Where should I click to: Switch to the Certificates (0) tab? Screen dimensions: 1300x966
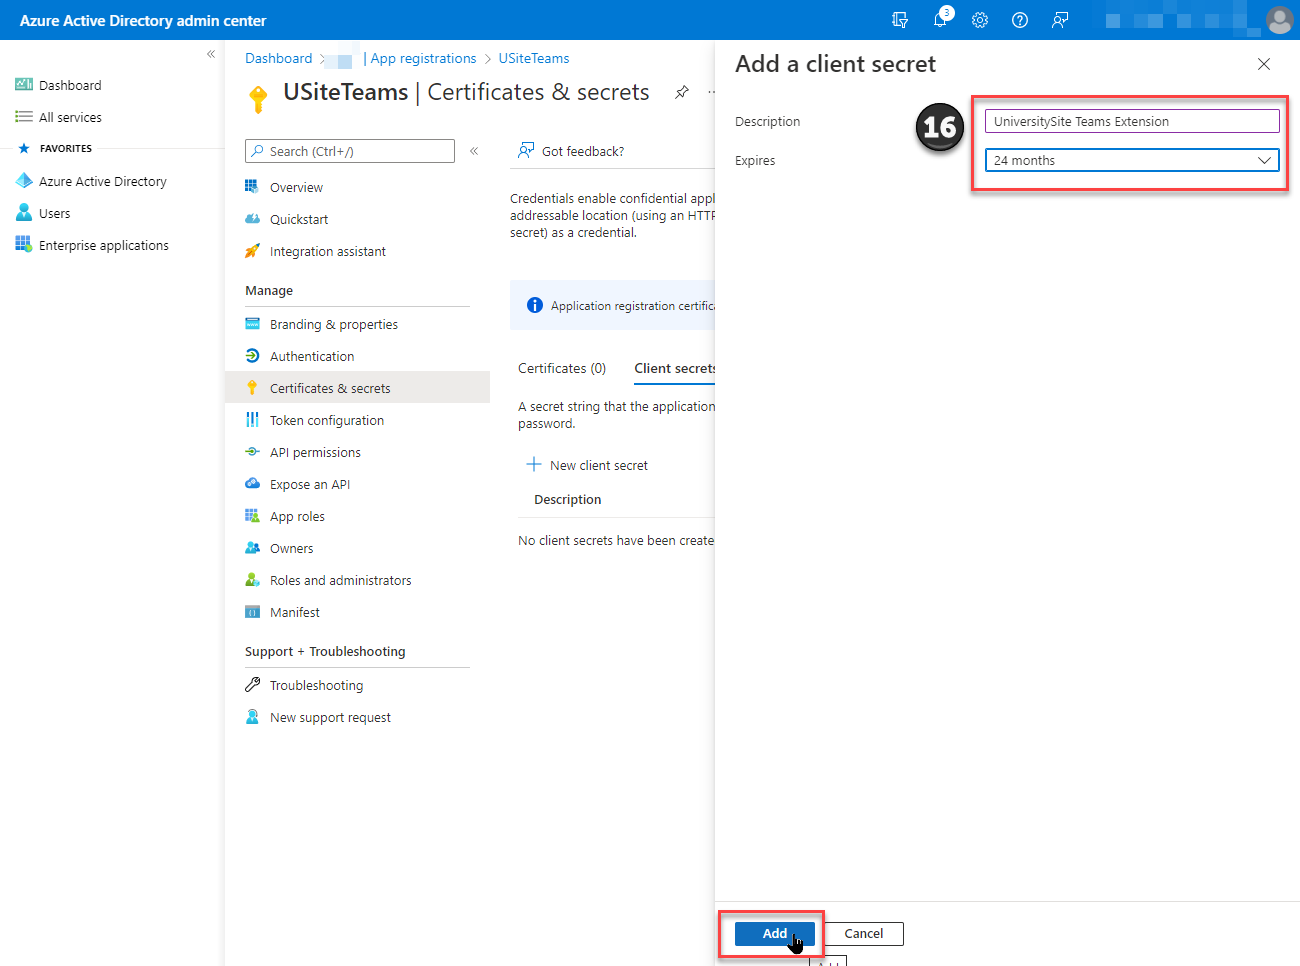click(562, 368)
